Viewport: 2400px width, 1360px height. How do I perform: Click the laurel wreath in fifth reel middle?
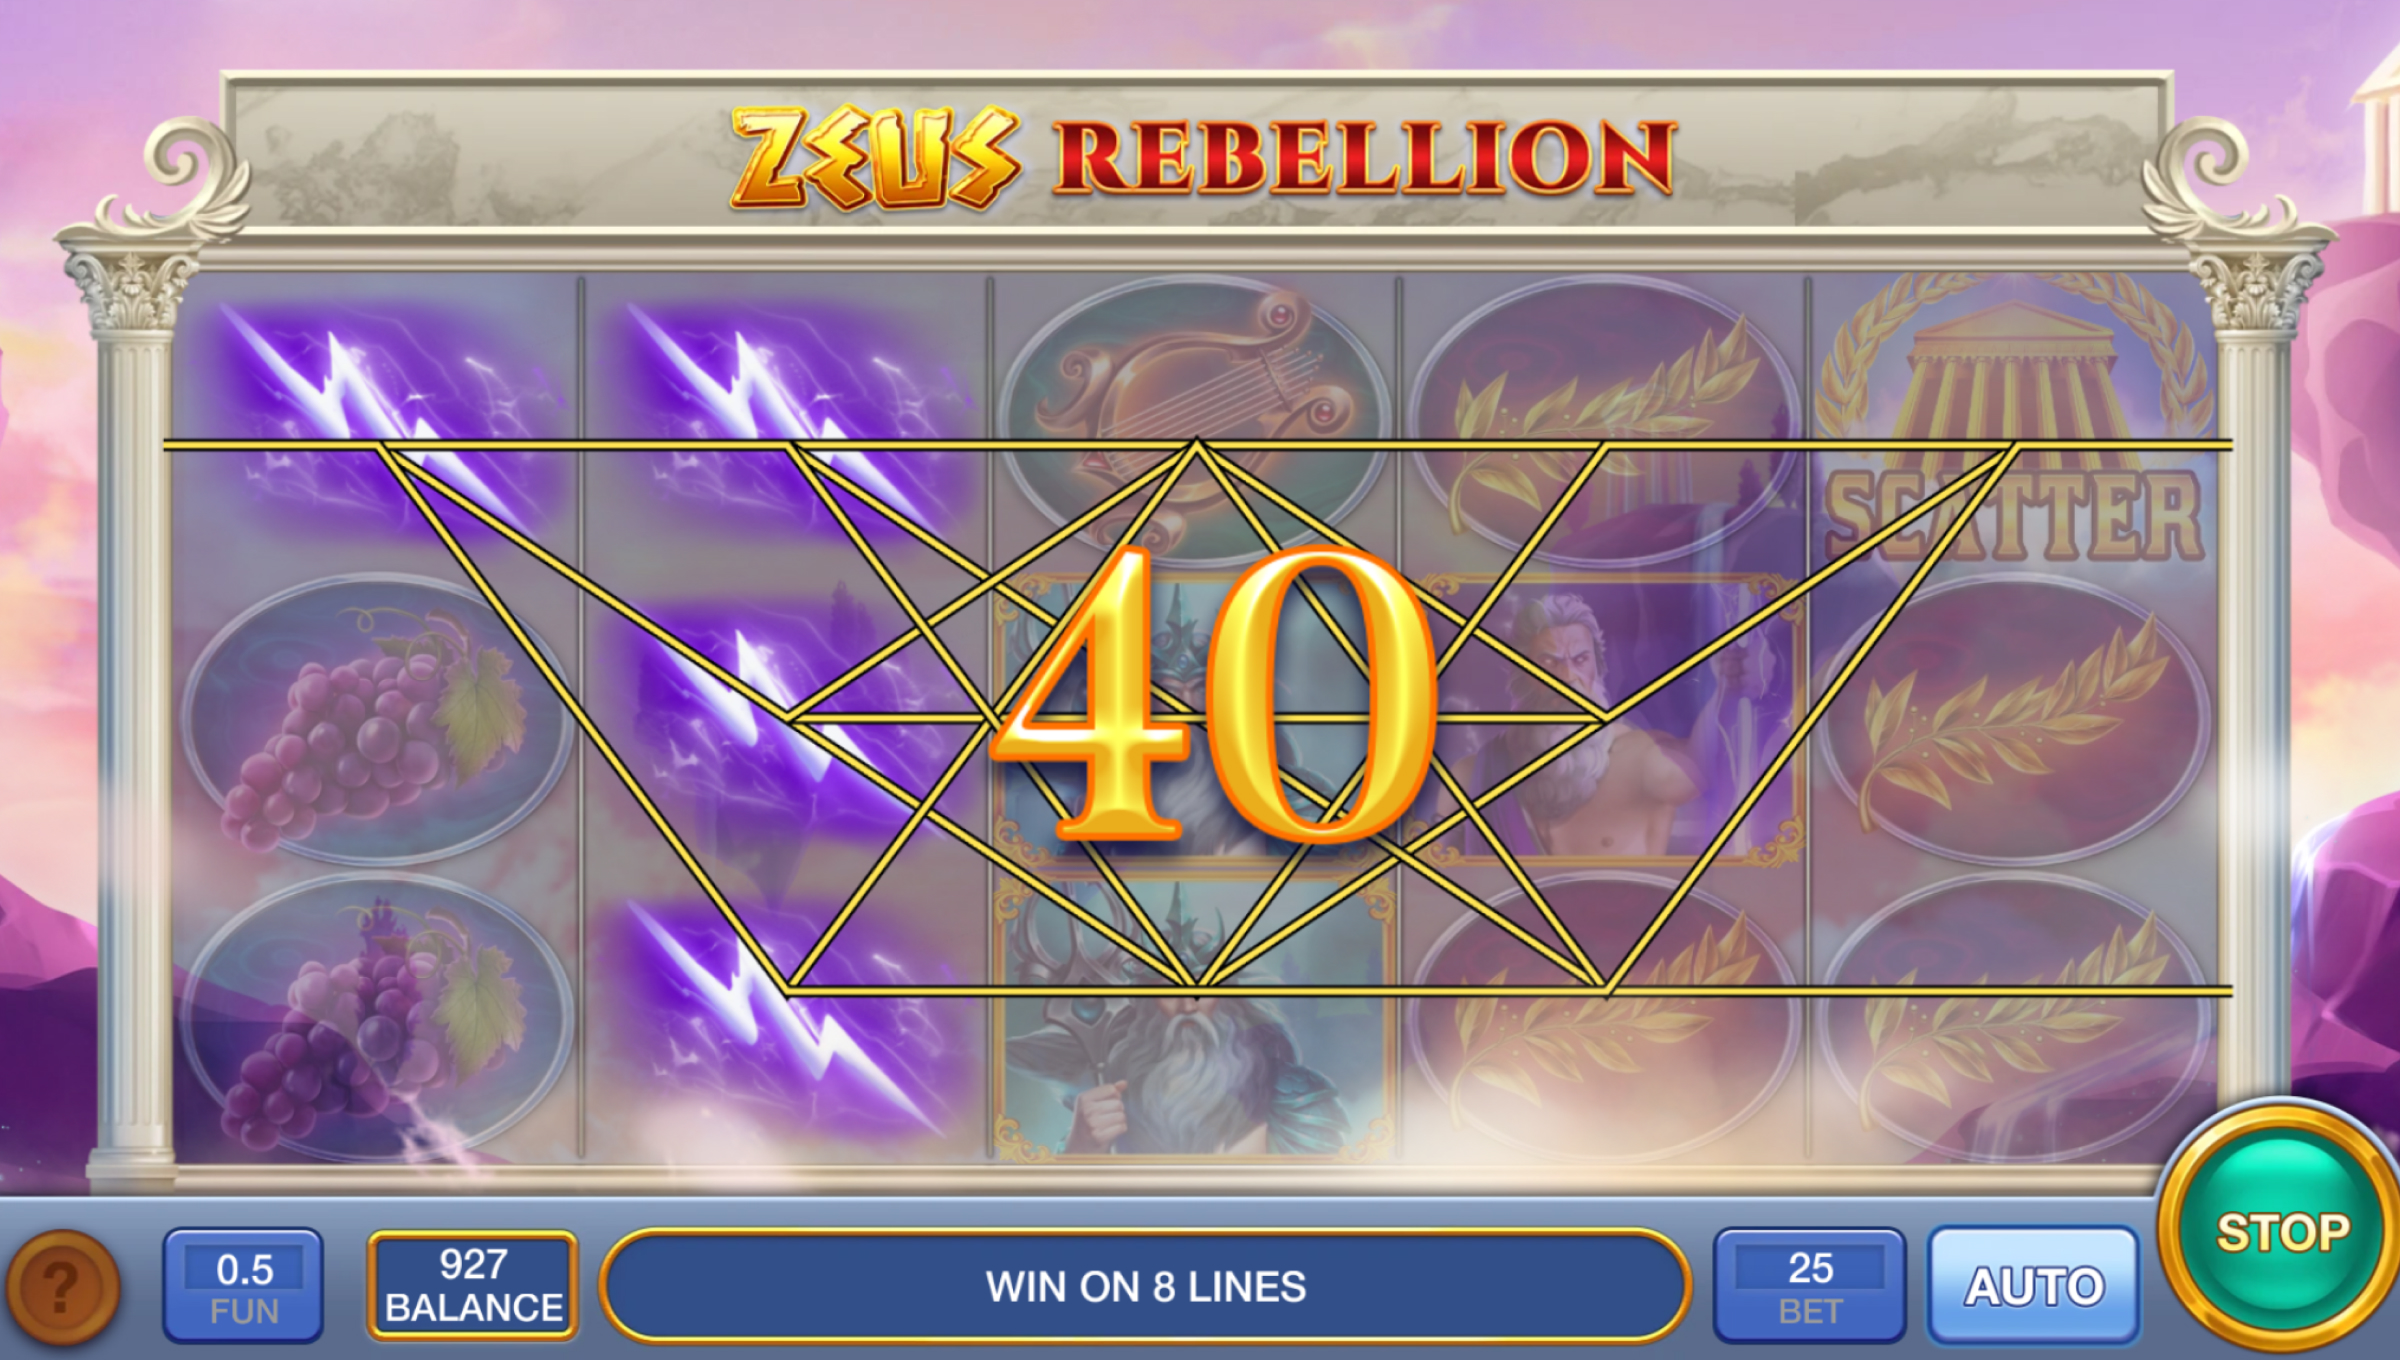click(x=2014, y=720)
